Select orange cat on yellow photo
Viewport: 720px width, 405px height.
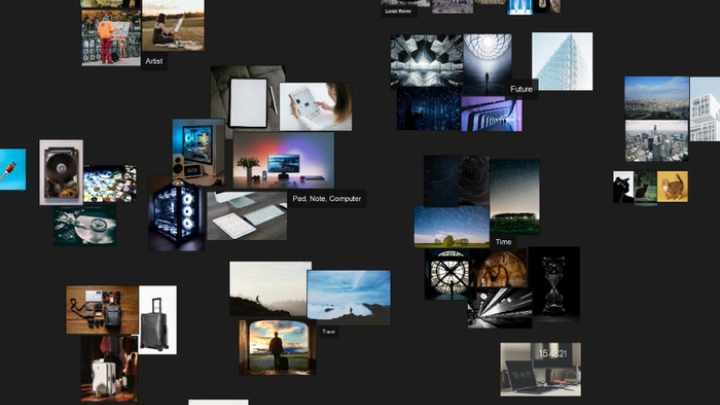(672, 186)
